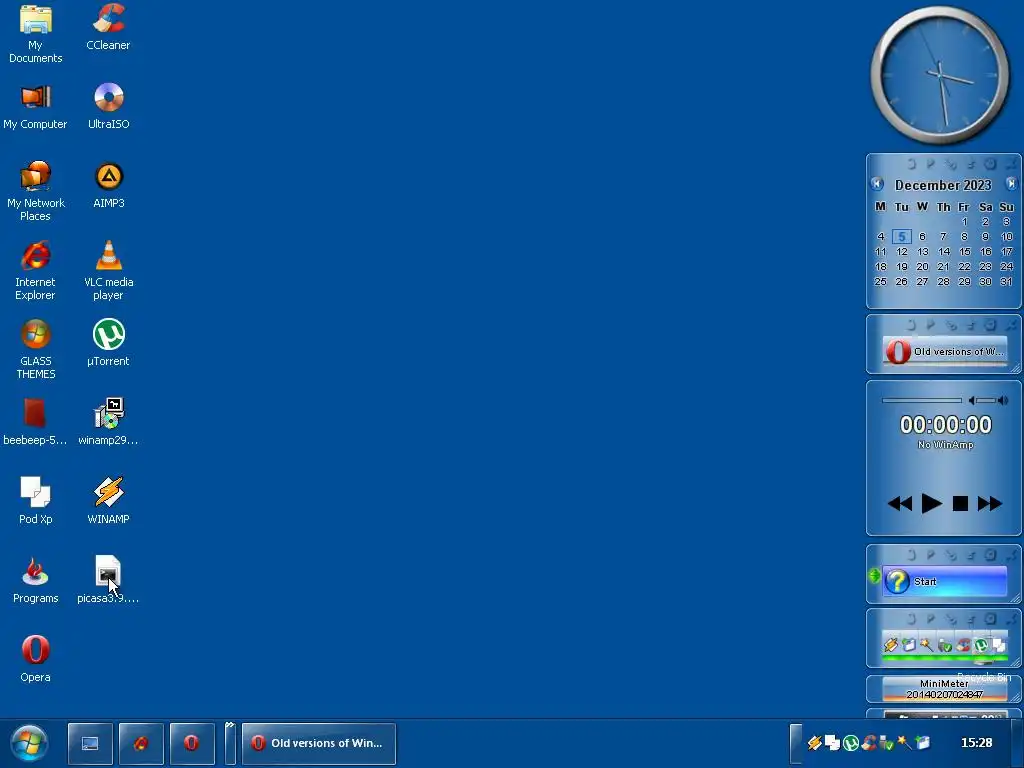Click the Safely Remove Hardware tray icon

886,743
